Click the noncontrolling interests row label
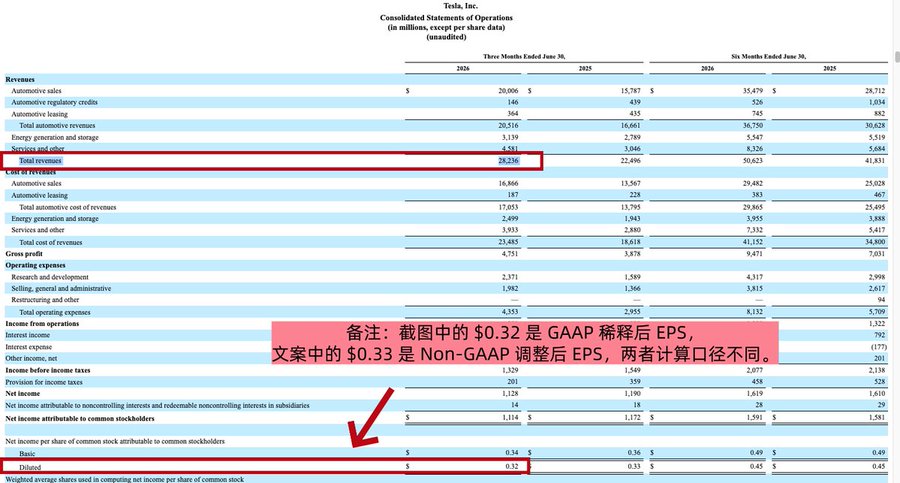Image resolution: width=900 pixels, height=483 pixels. pyautogui.click(x=157, y=405)
